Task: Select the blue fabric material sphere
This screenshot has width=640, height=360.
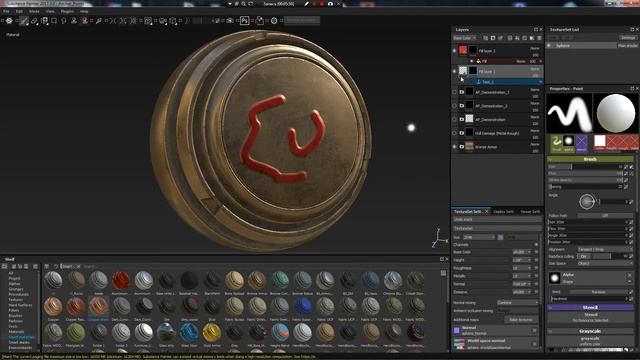Action: tap(302, 307)
